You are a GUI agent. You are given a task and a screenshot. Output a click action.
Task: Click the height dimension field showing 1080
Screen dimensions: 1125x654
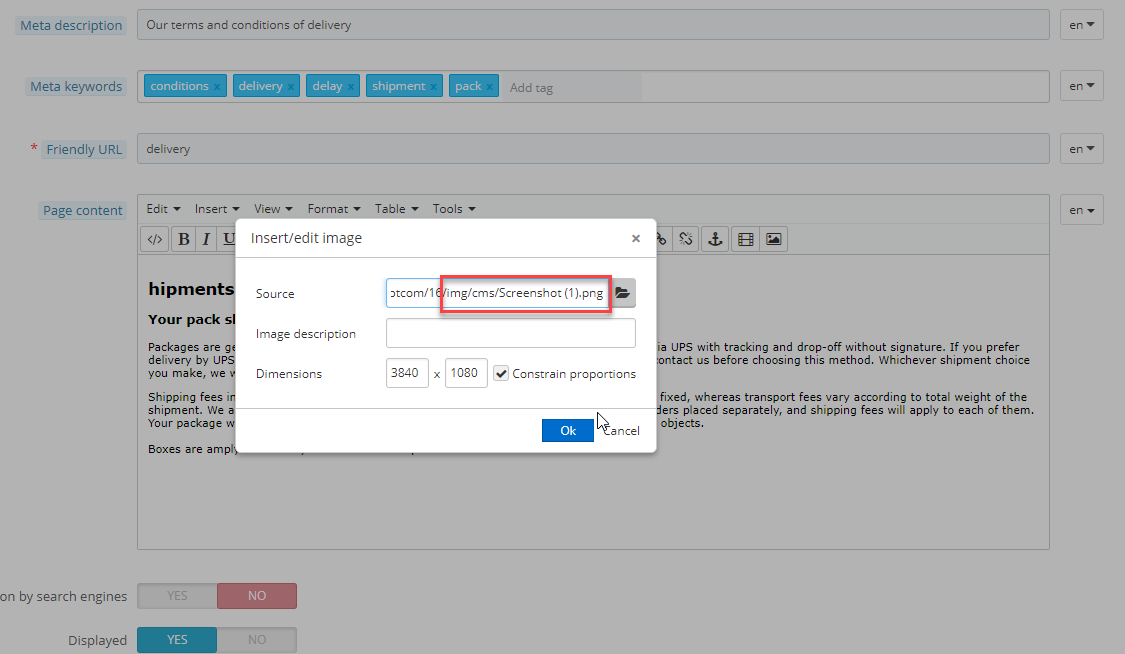466,373
